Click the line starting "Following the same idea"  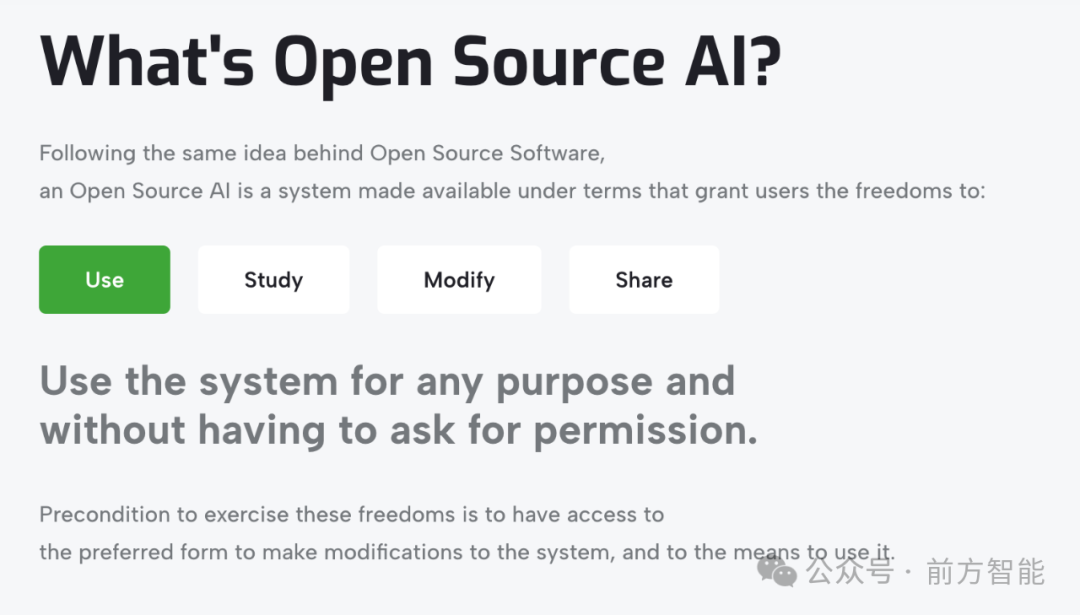pyautogui.click(x=322, y=153)
